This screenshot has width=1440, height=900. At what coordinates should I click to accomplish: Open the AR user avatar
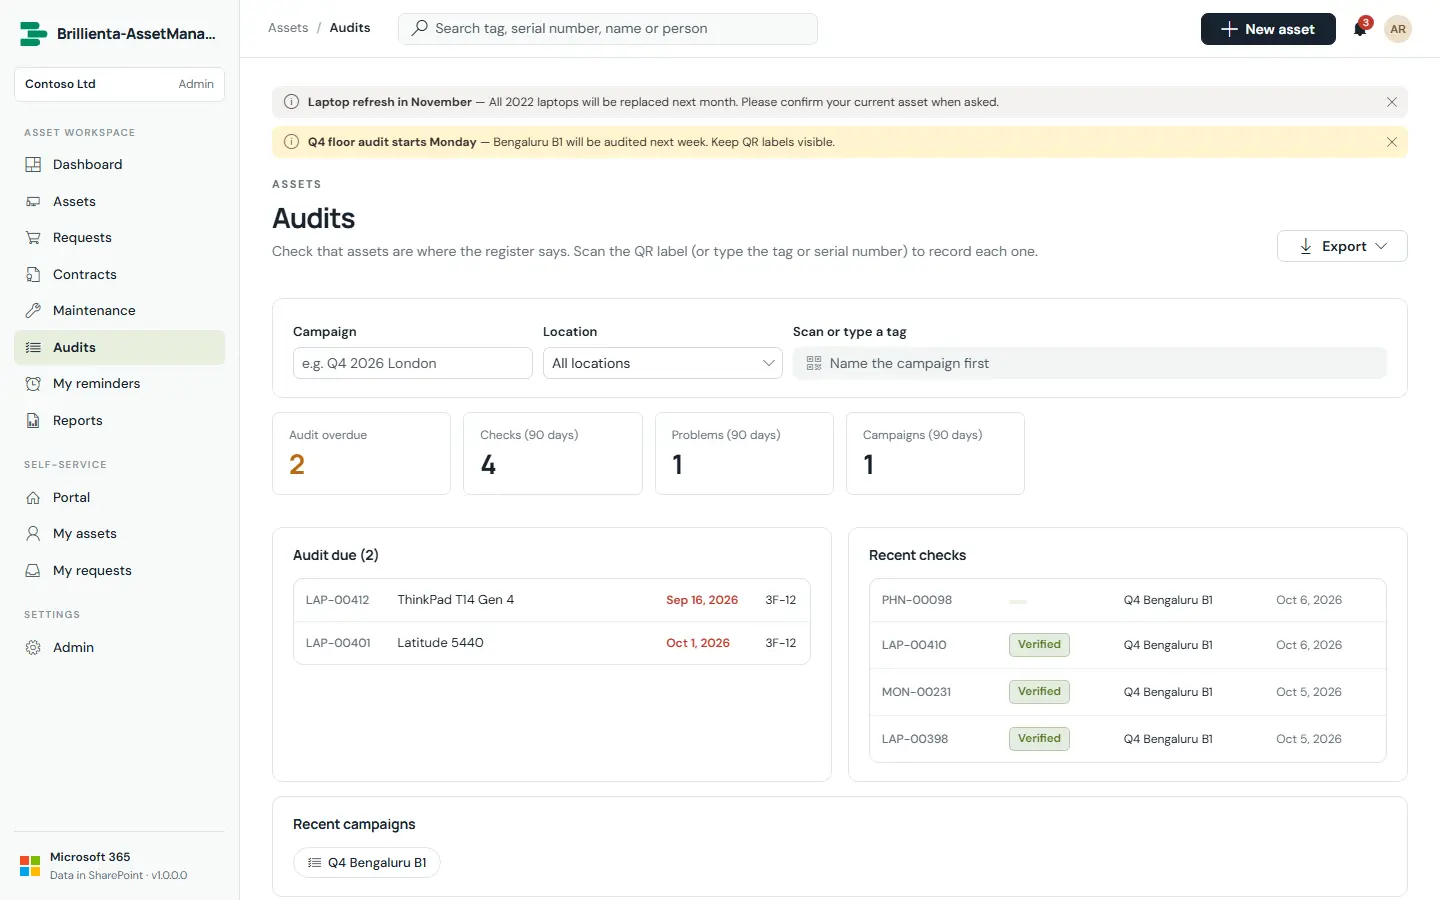coord(1398,29)
